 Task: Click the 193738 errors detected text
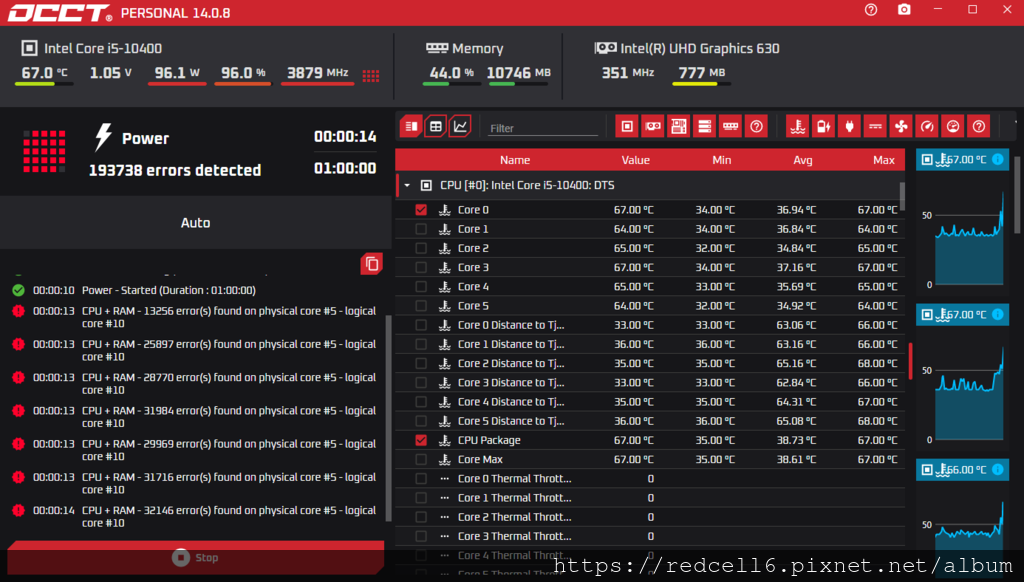coord(175,170)
